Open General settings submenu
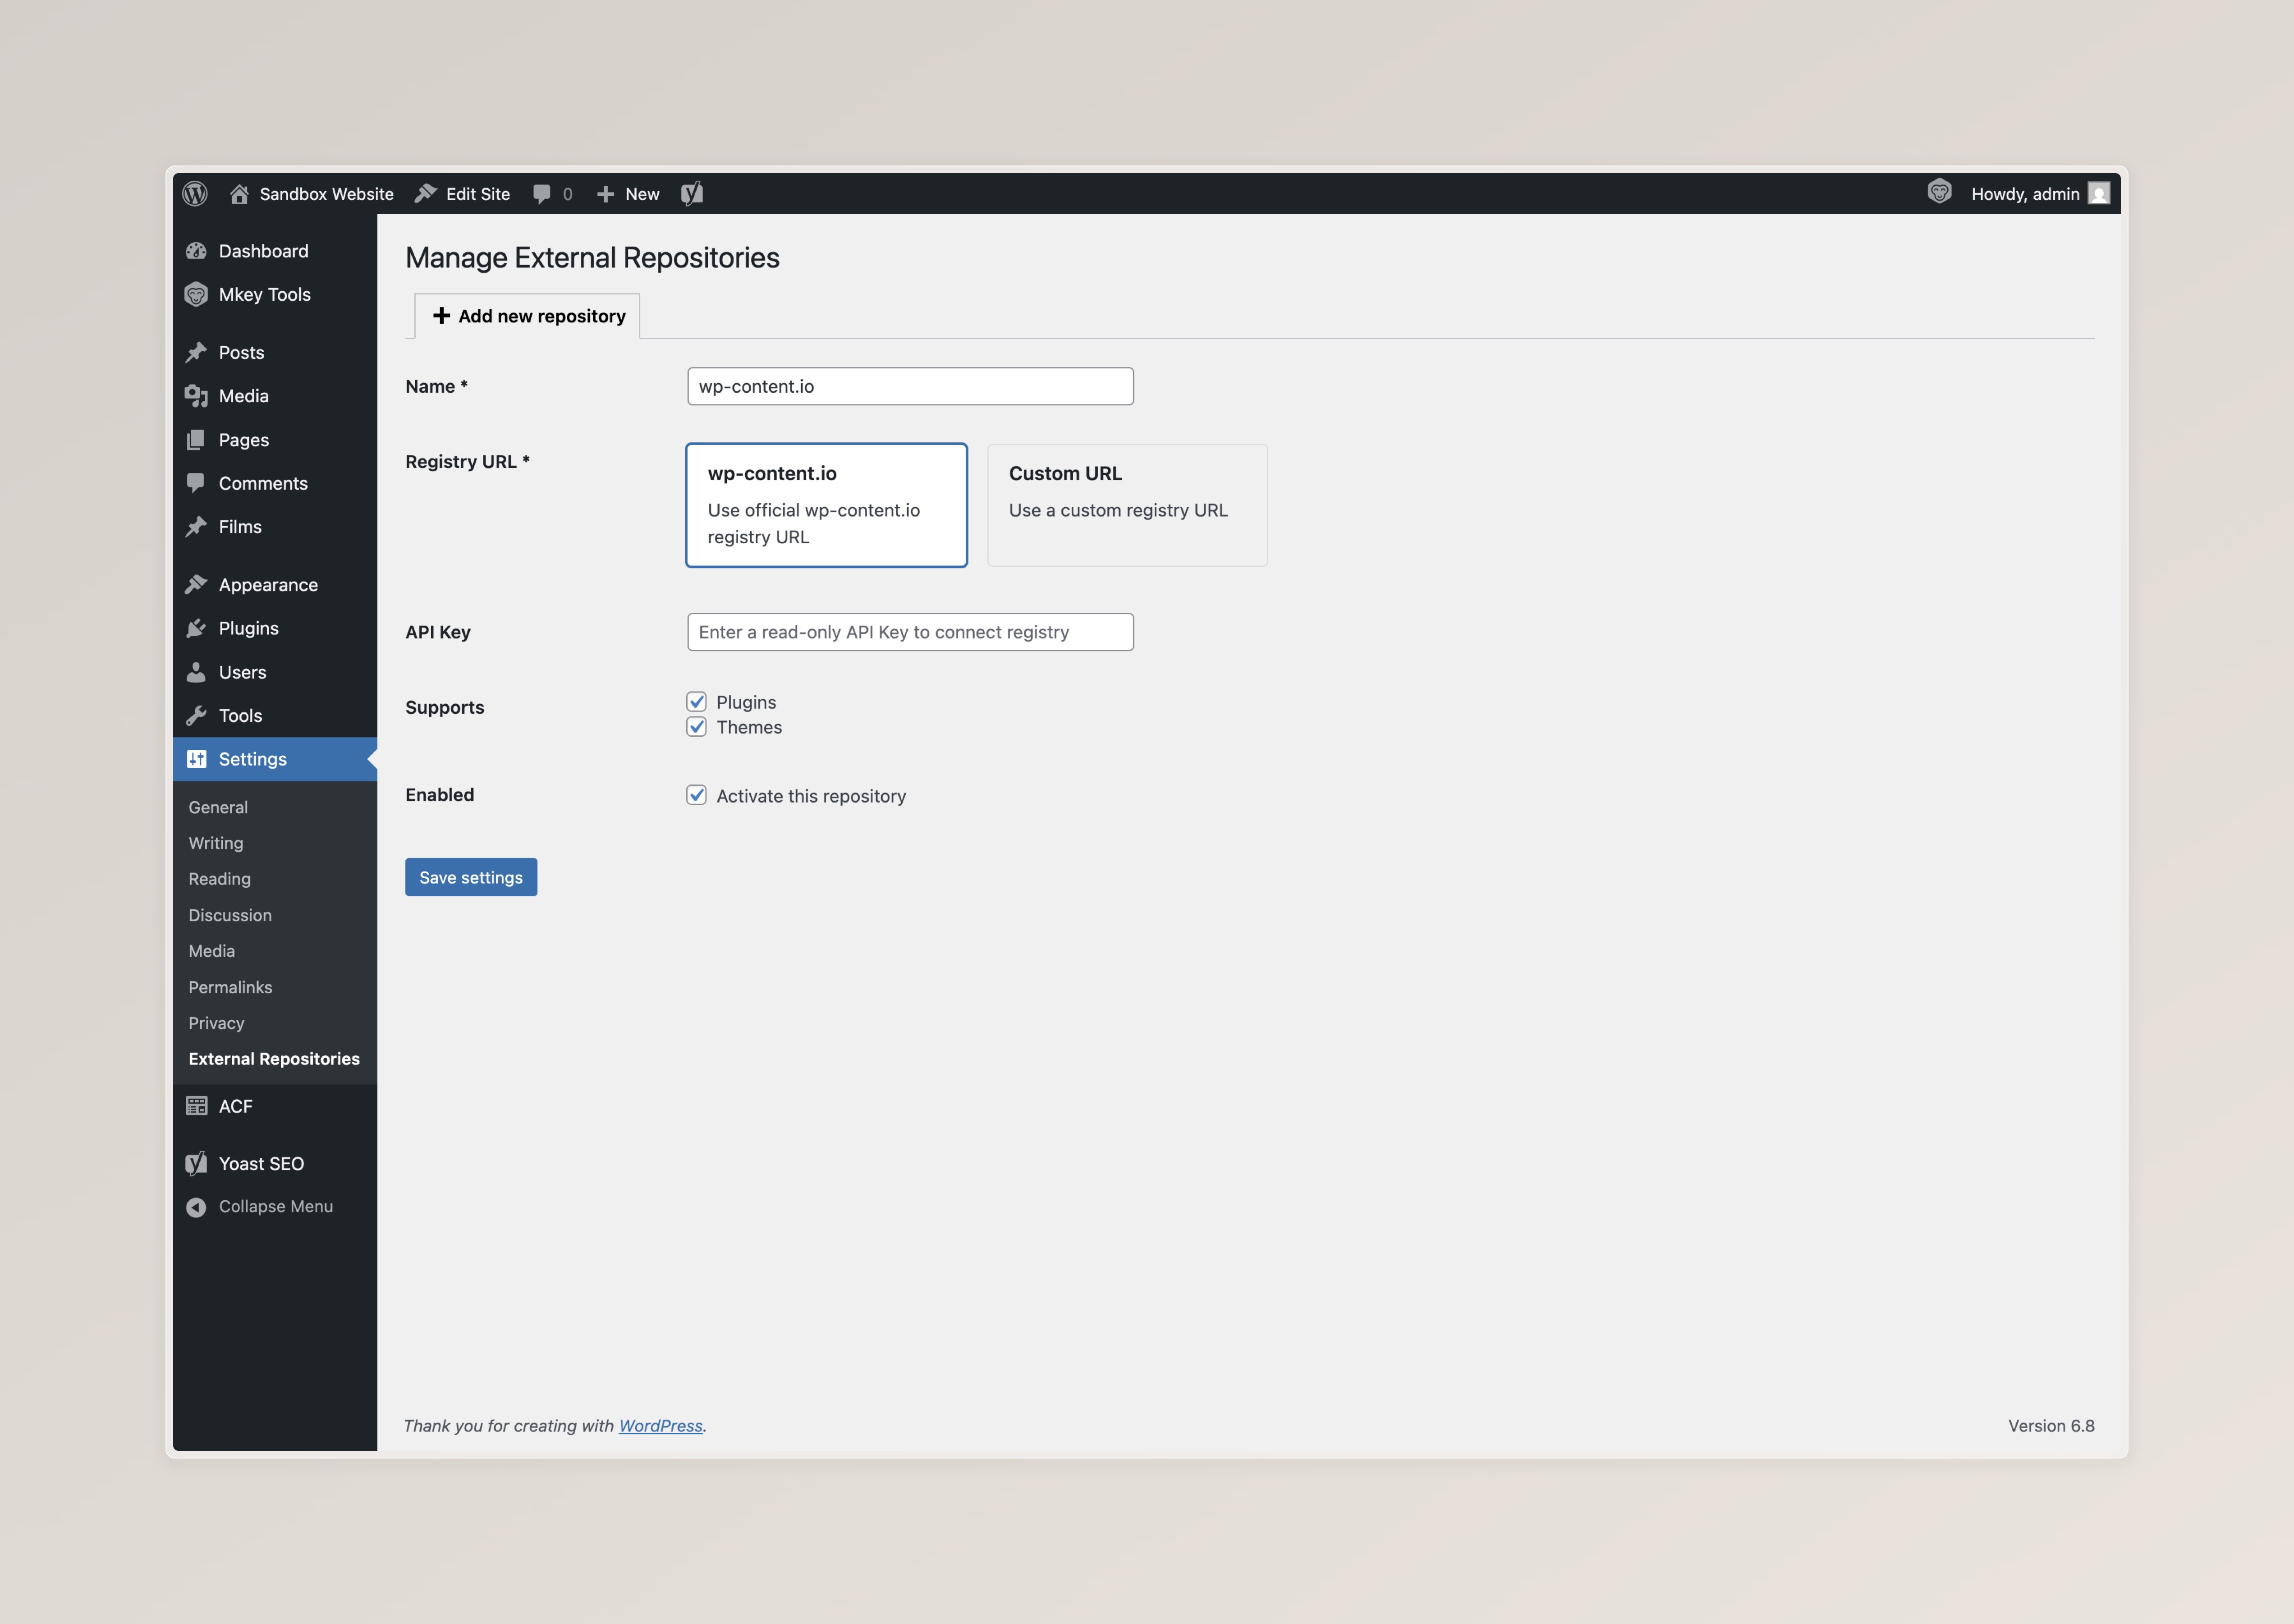 (x=218, y=807)
